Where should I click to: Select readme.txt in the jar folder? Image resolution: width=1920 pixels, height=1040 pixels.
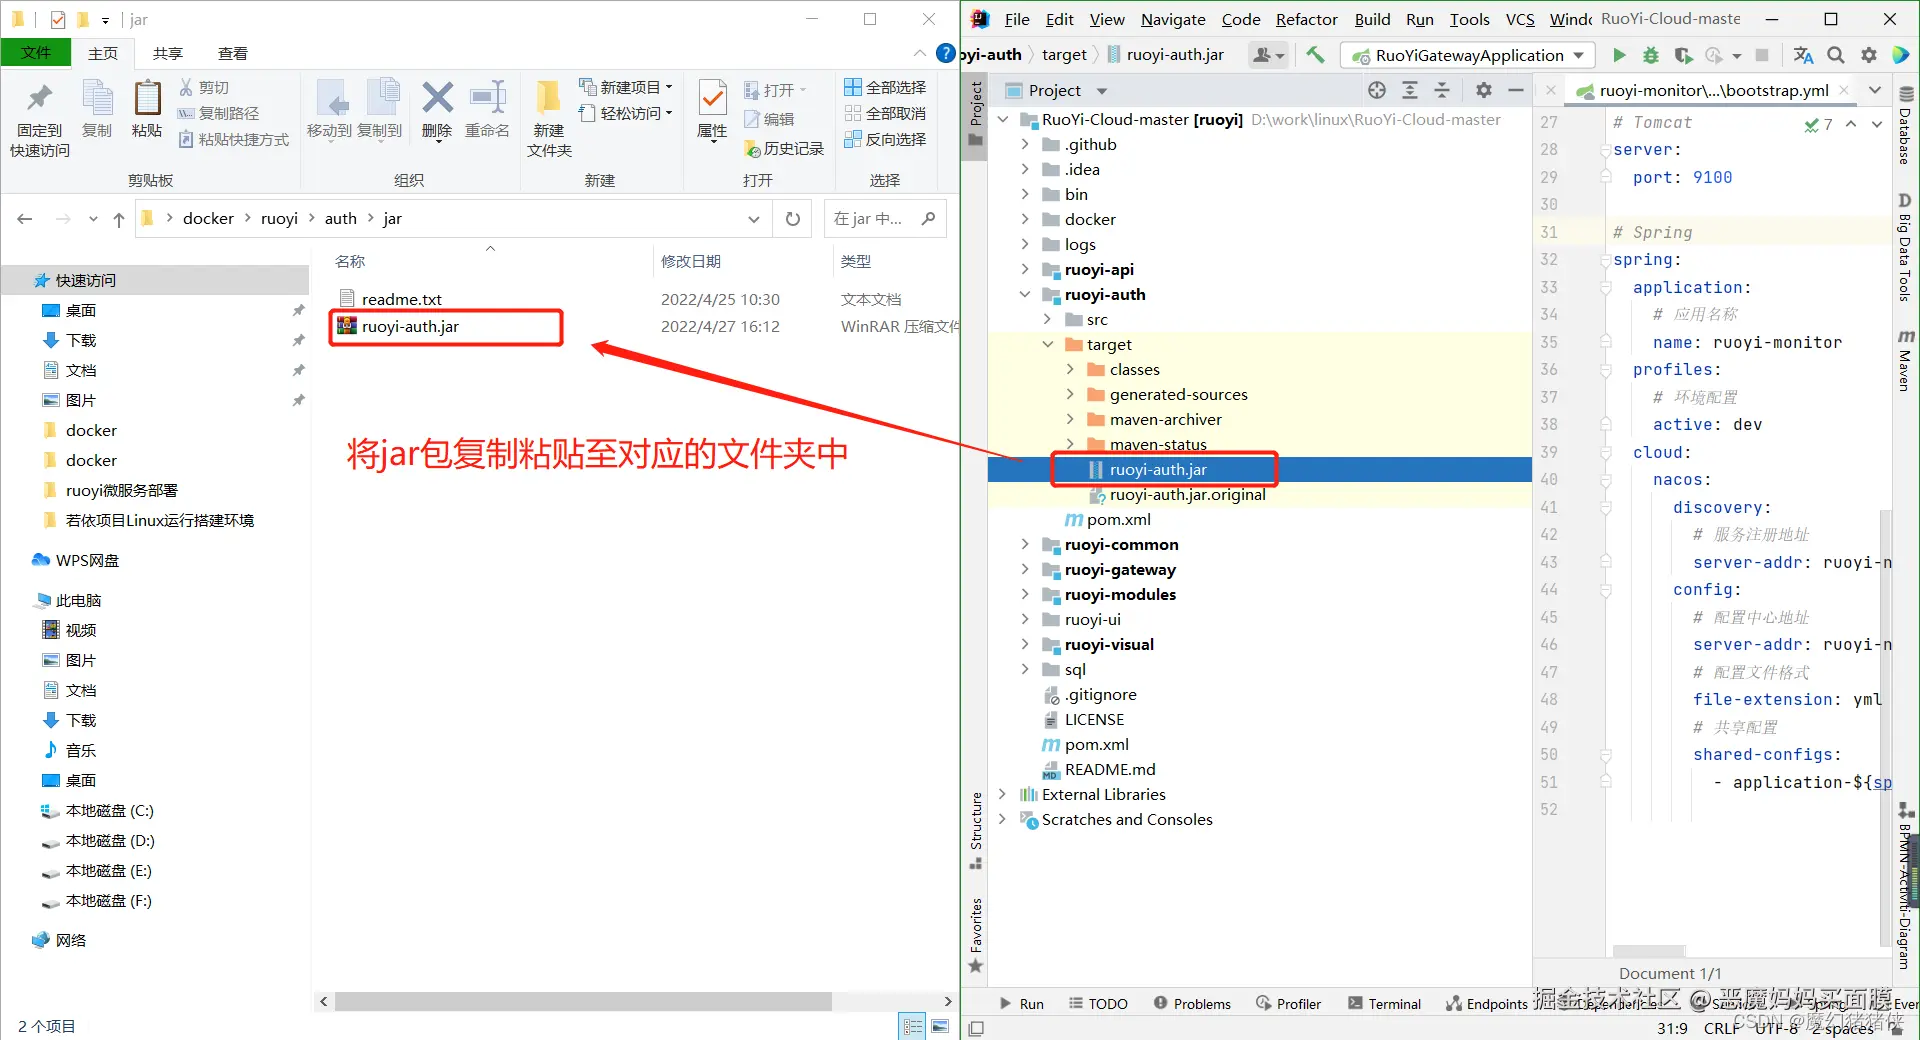(x=401, y=299)
